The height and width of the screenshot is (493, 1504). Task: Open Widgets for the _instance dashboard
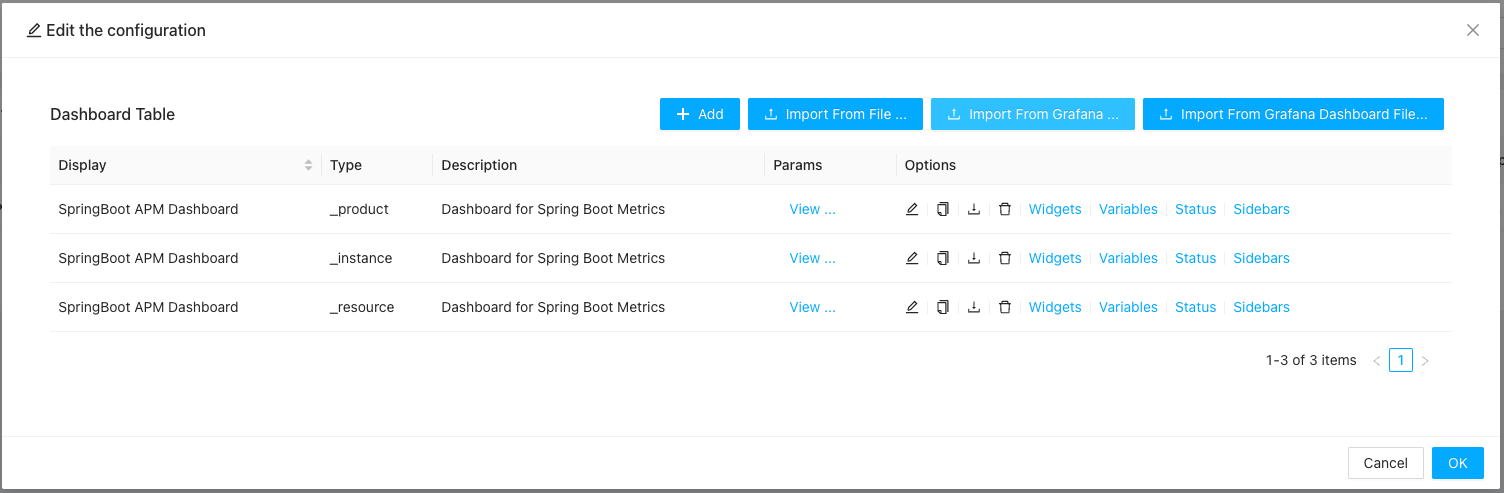(1055, 258)
